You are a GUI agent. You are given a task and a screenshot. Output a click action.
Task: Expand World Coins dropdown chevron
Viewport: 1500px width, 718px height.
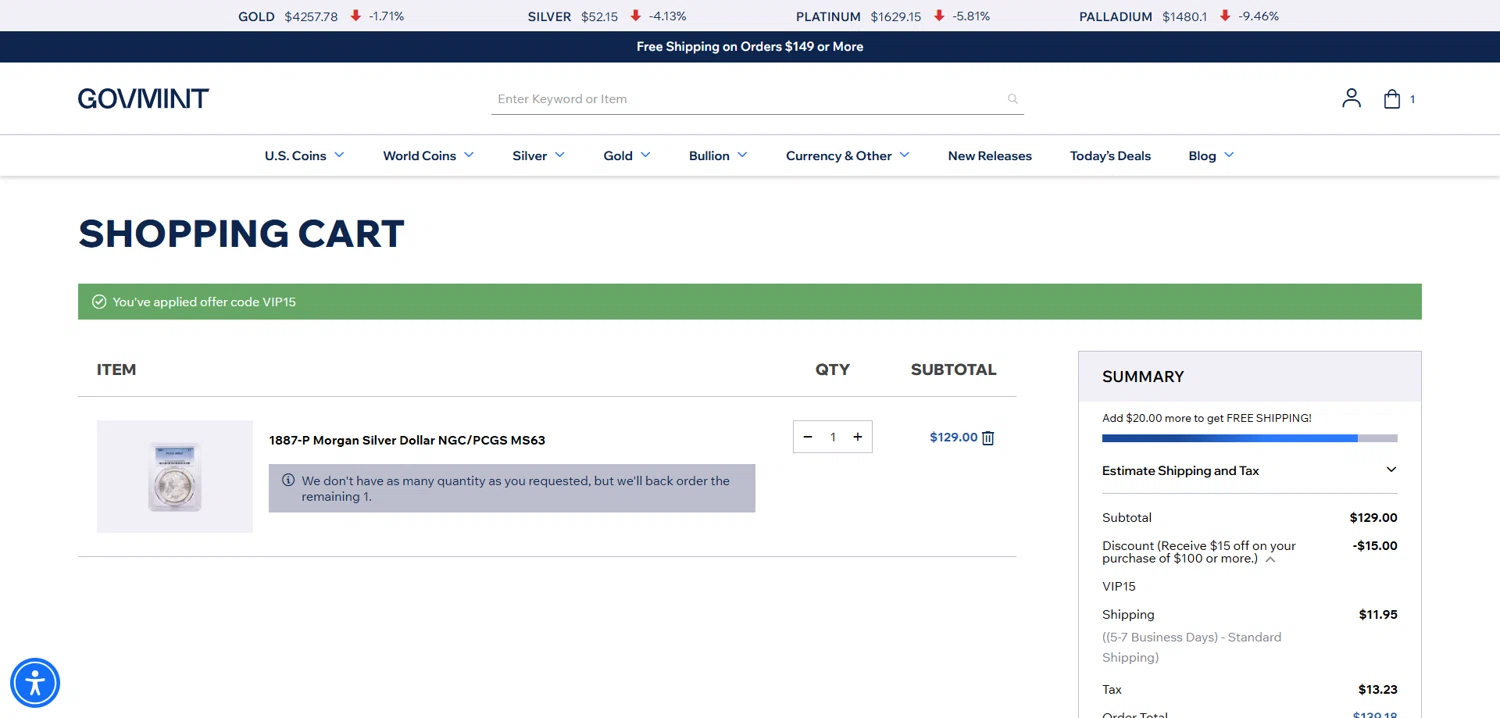click(468, 155)
